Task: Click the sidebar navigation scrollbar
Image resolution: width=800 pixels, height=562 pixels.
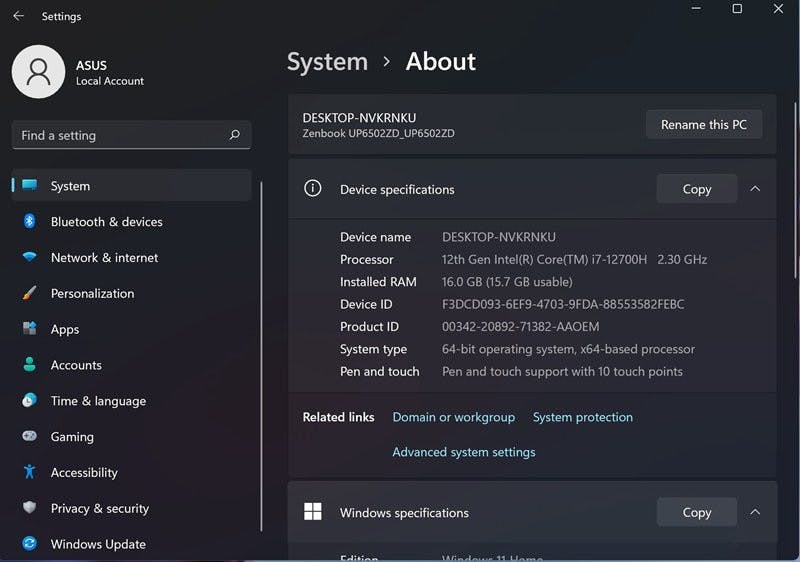Action: pyautogui.click(x=261, y=356)
